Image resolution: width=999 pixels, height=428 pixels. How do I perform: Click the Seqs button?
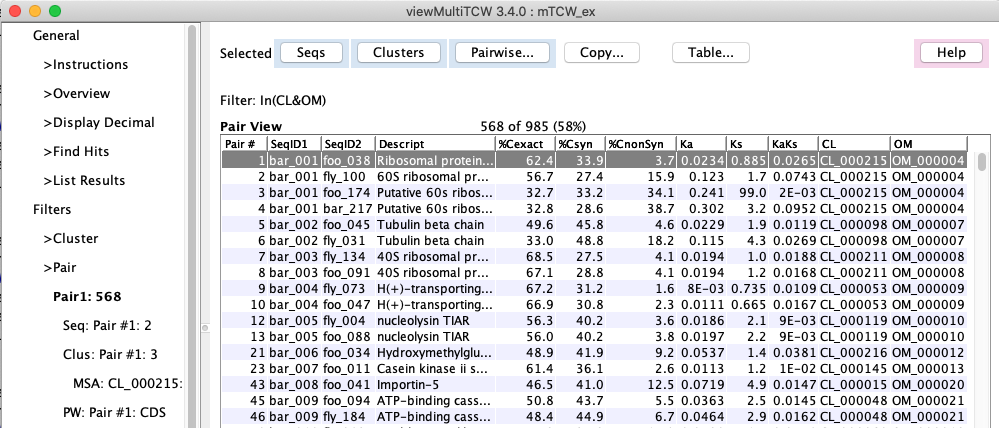point(310,53)
